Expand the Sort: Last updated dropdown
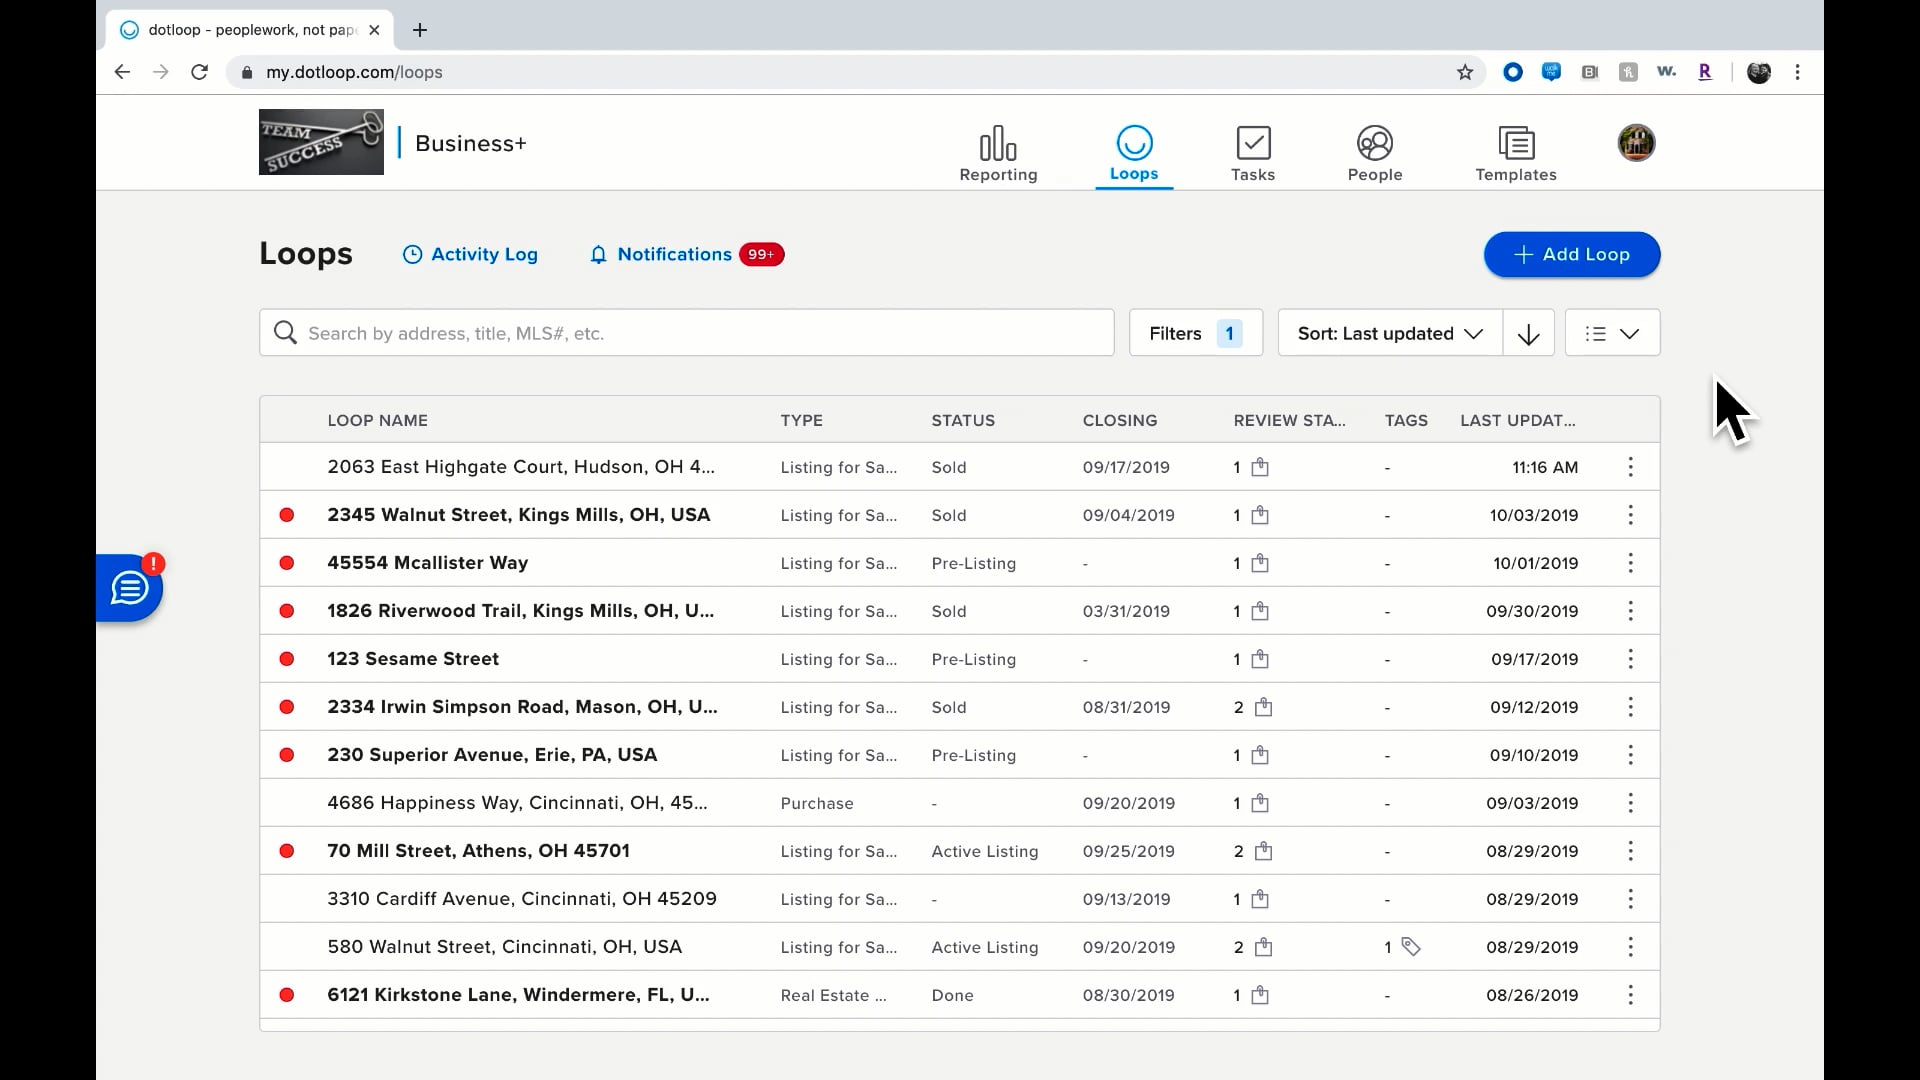The width and height of the screenshot is (1920, 1080). (x=1390, y=333)
